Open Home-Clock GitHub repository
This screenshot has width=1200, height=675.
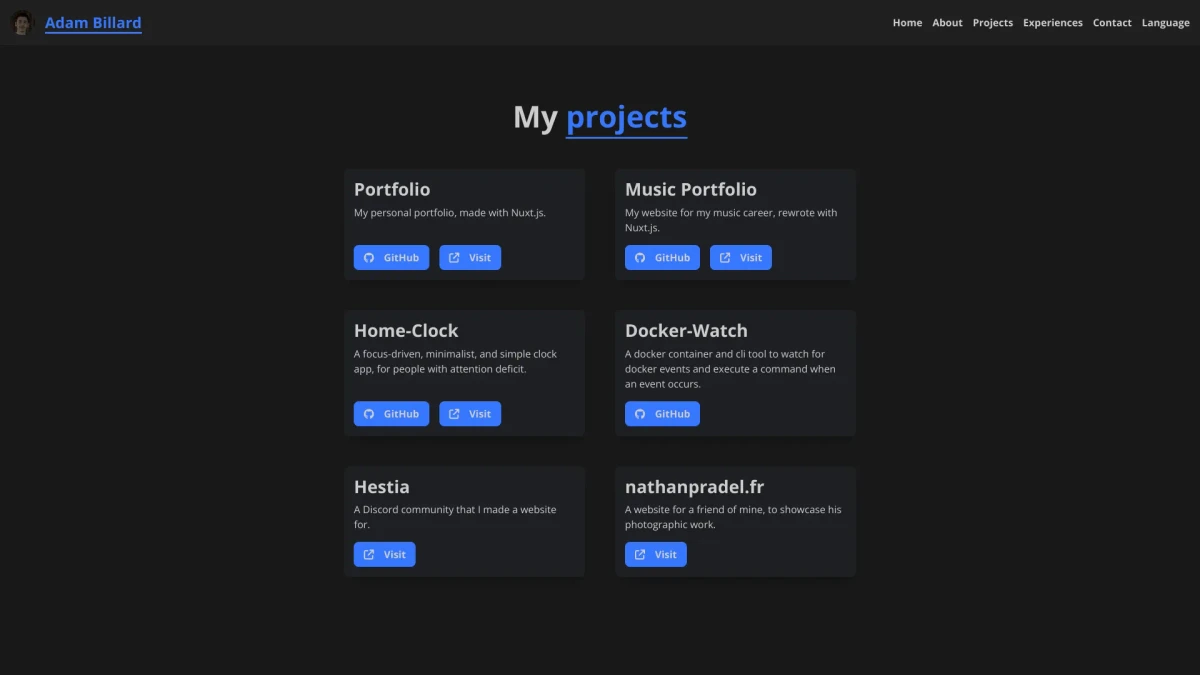(391, 414)
